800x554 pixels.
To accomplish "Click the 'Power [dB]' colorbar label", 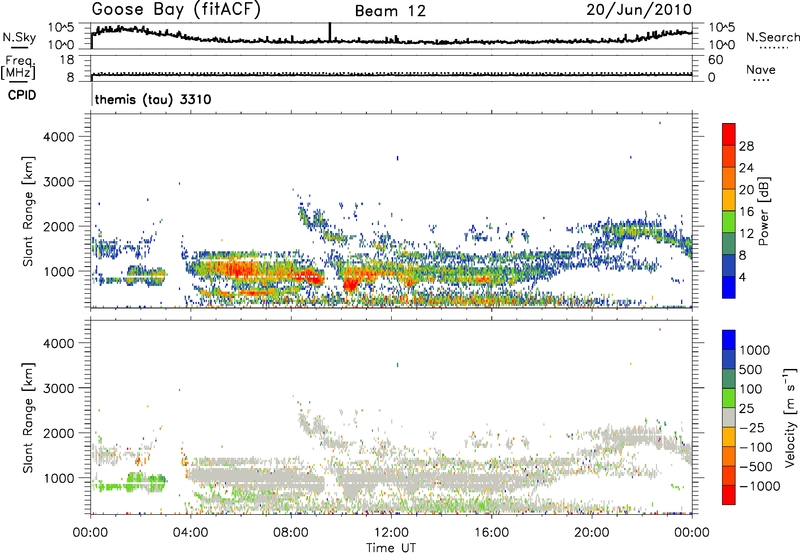I will (x=763, y=211).
